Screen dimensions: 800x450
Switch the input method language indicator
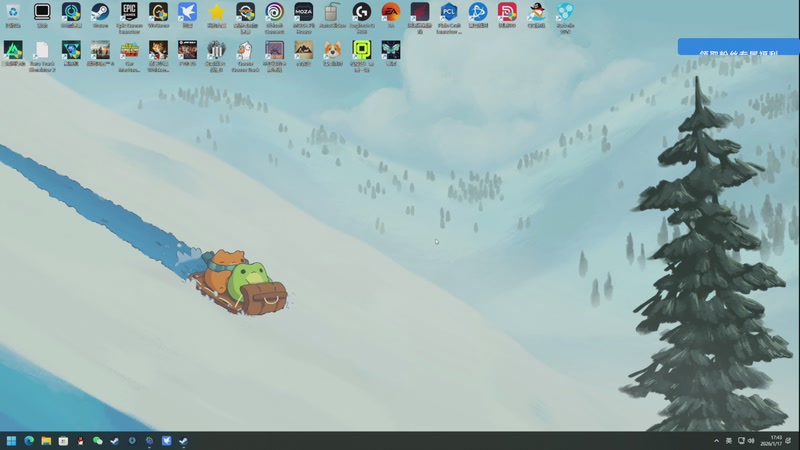[x=729, y=441]
